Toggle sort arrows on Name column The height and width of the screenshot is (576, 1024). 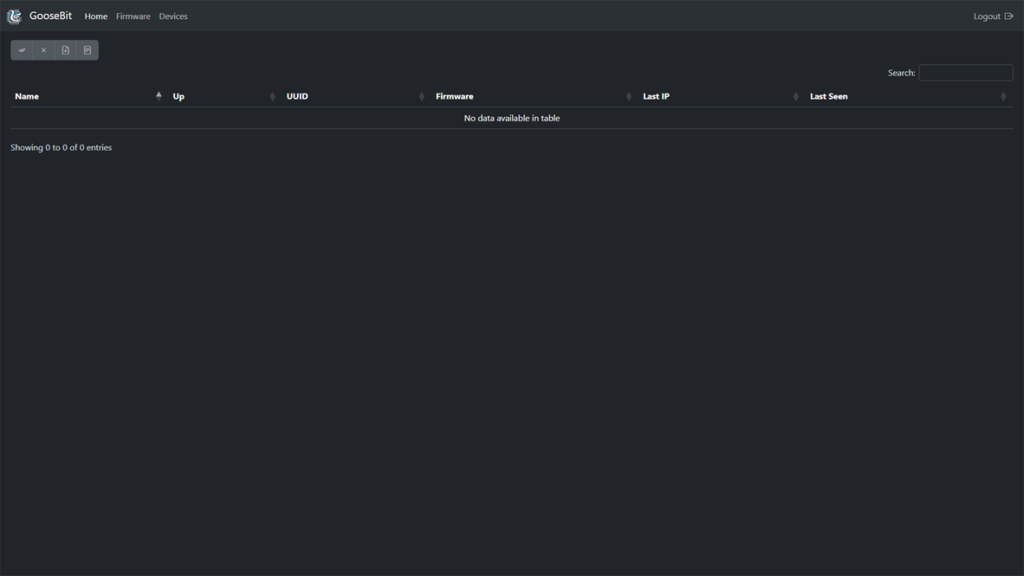pos(158,96)
